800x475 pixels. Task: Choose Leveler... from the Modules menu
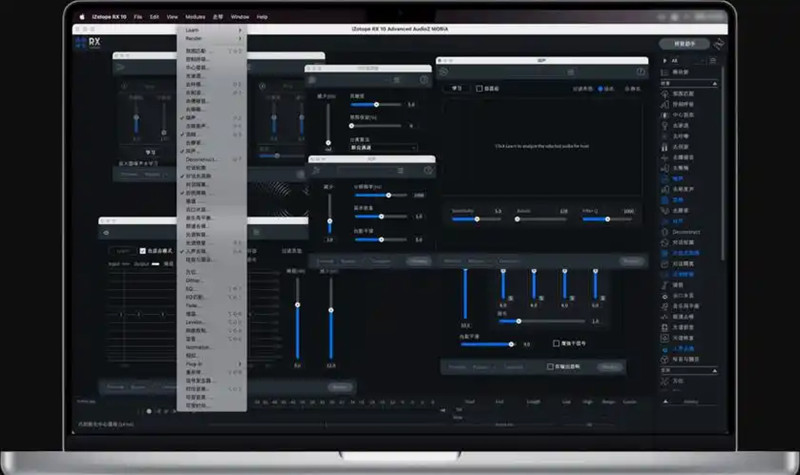point(212,322)
